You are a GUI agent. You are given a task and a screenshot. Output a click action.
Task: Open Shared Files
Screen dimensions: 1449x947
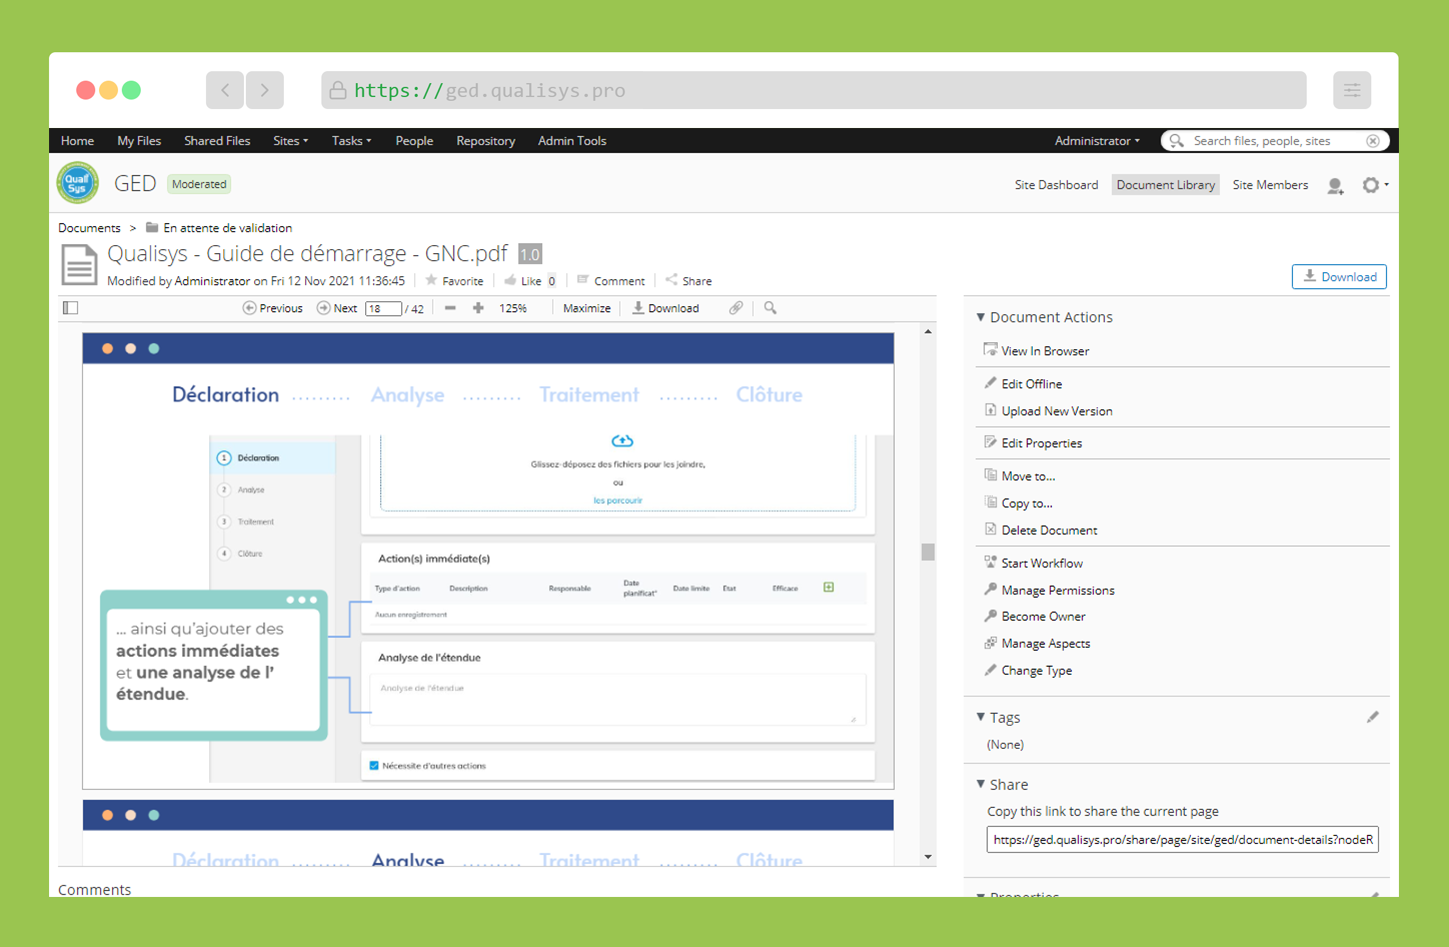pos(217,141)
